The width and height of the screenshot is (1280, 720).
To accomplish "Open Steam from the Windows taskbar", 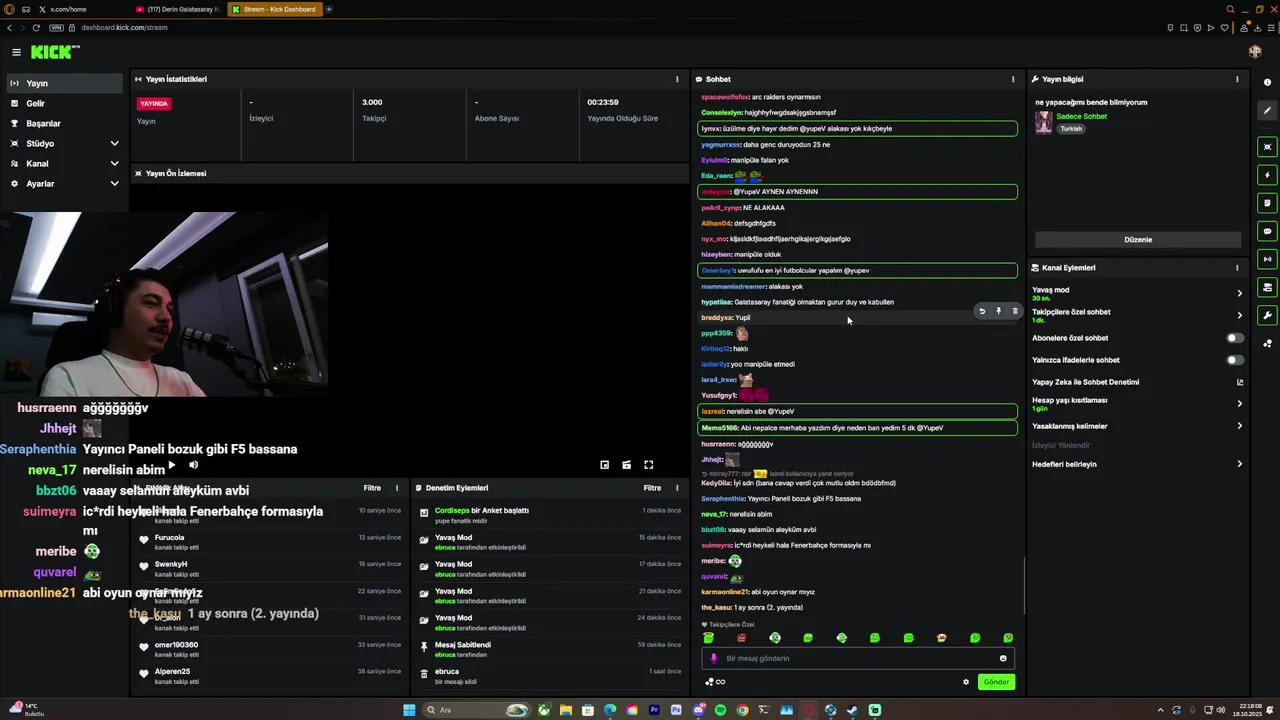I will click(852, 710).
